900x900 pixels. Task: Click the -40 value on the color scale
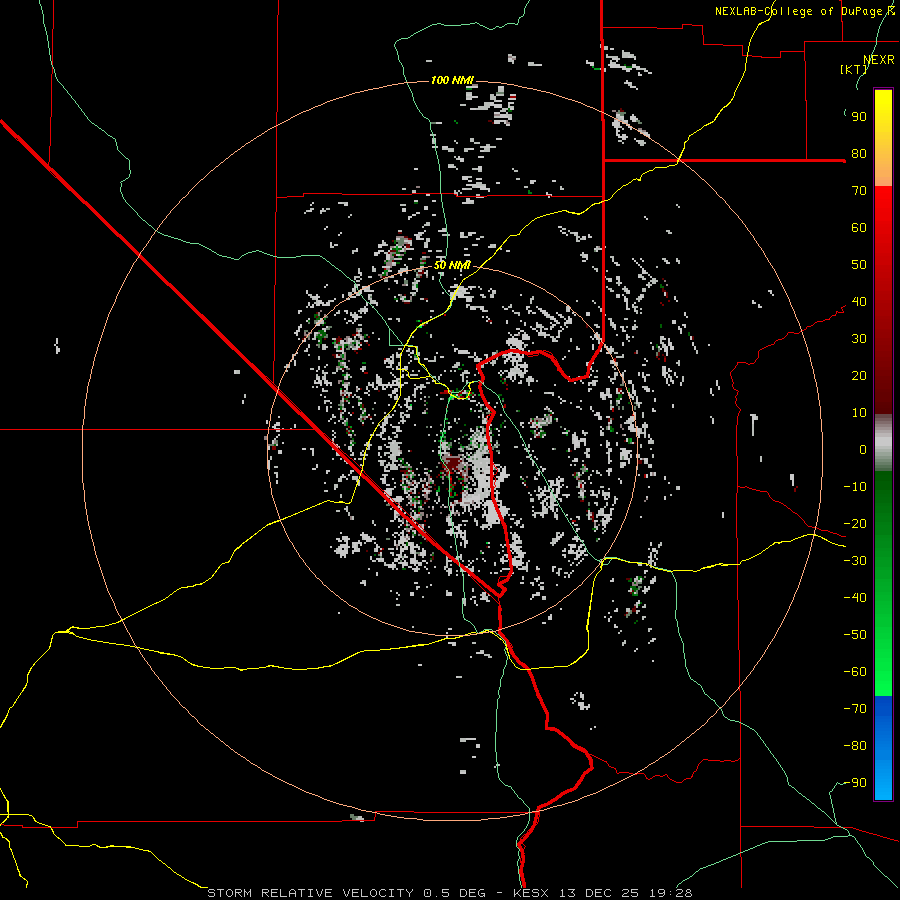(x=855, y=598)
